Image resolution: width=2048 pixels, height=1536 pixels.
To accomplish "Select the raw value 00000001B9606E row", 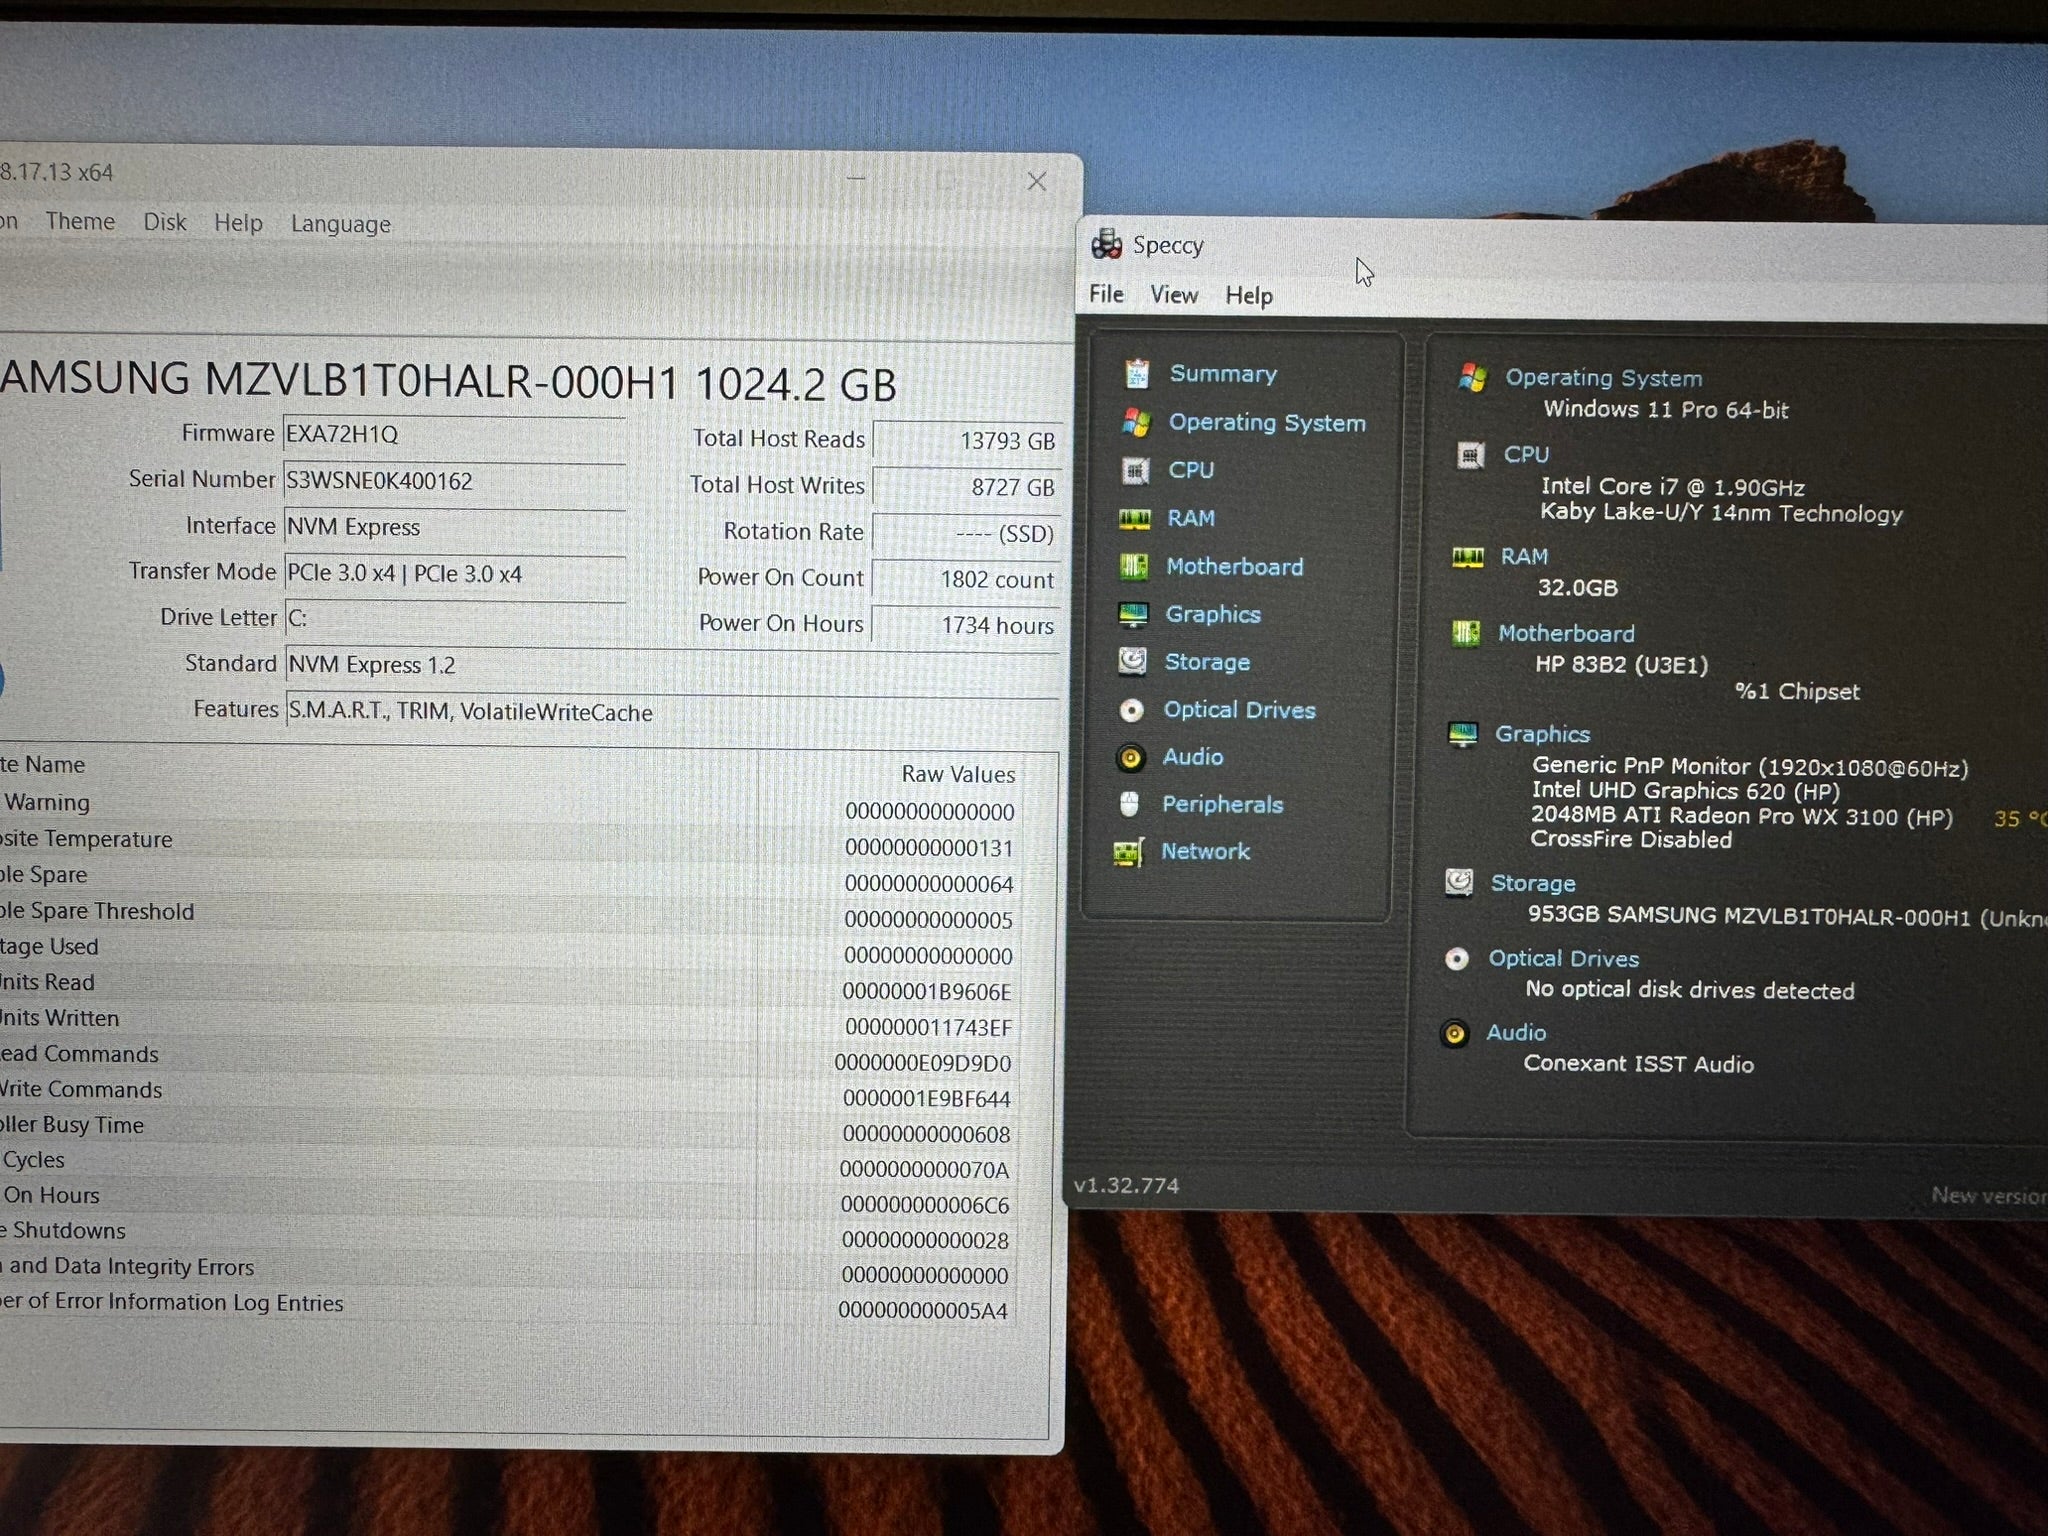I will 927,992.
